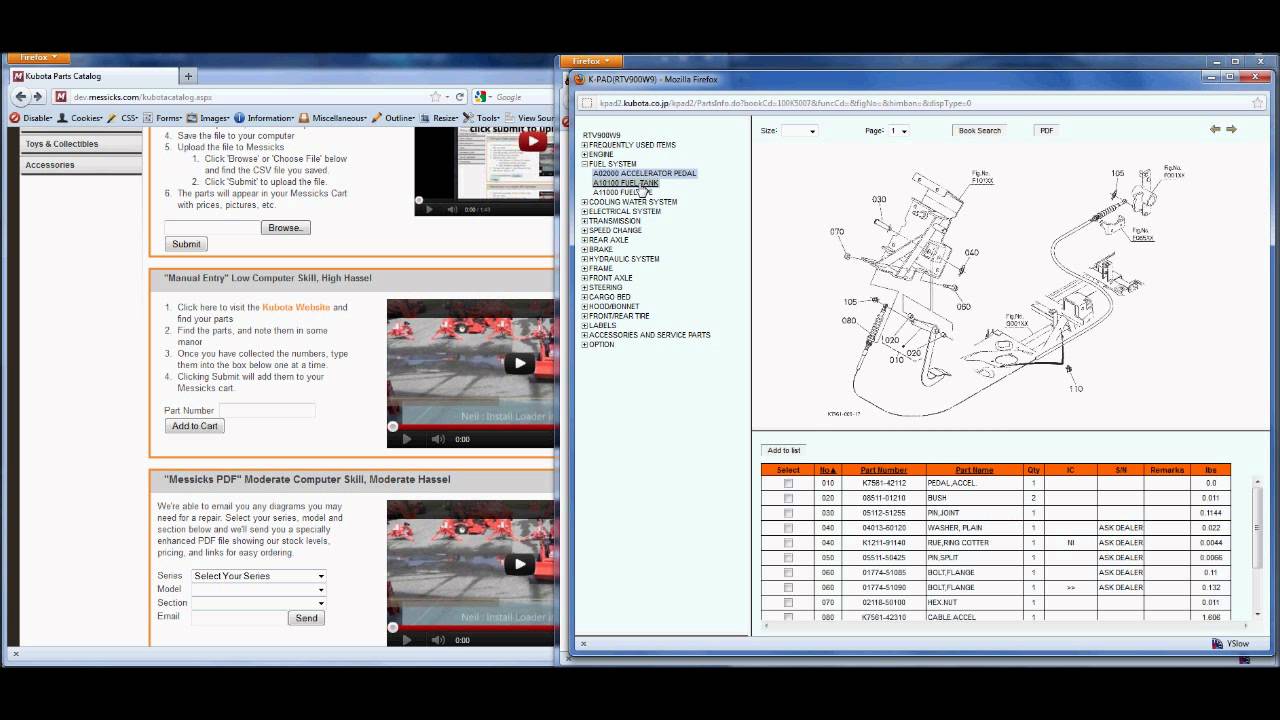Collapse the FUEL SYSTEM tree node
The image size is (1280, 720).
pos(585,164)
